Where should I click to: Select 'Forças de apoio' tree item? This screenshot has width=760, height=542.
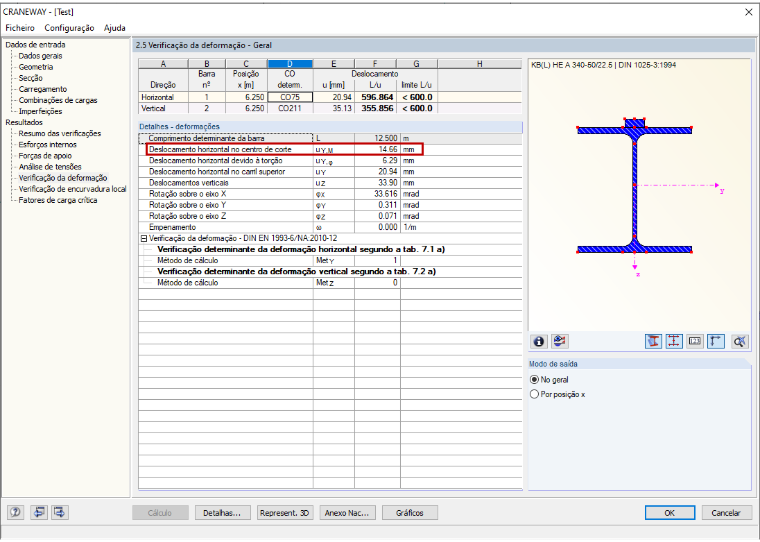[x=45, y=156]
